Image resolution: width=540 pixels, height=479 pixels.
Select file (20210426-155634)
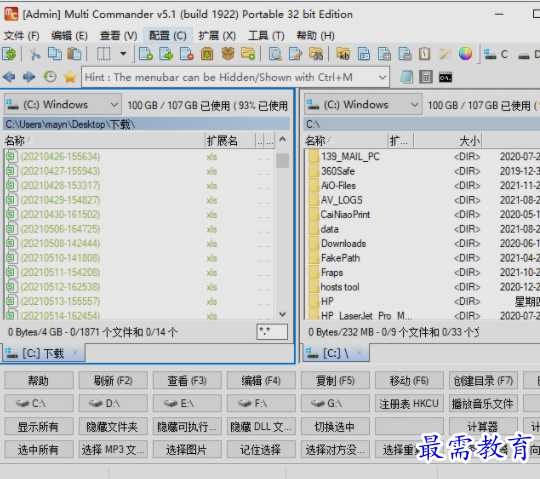click(60, 157)
